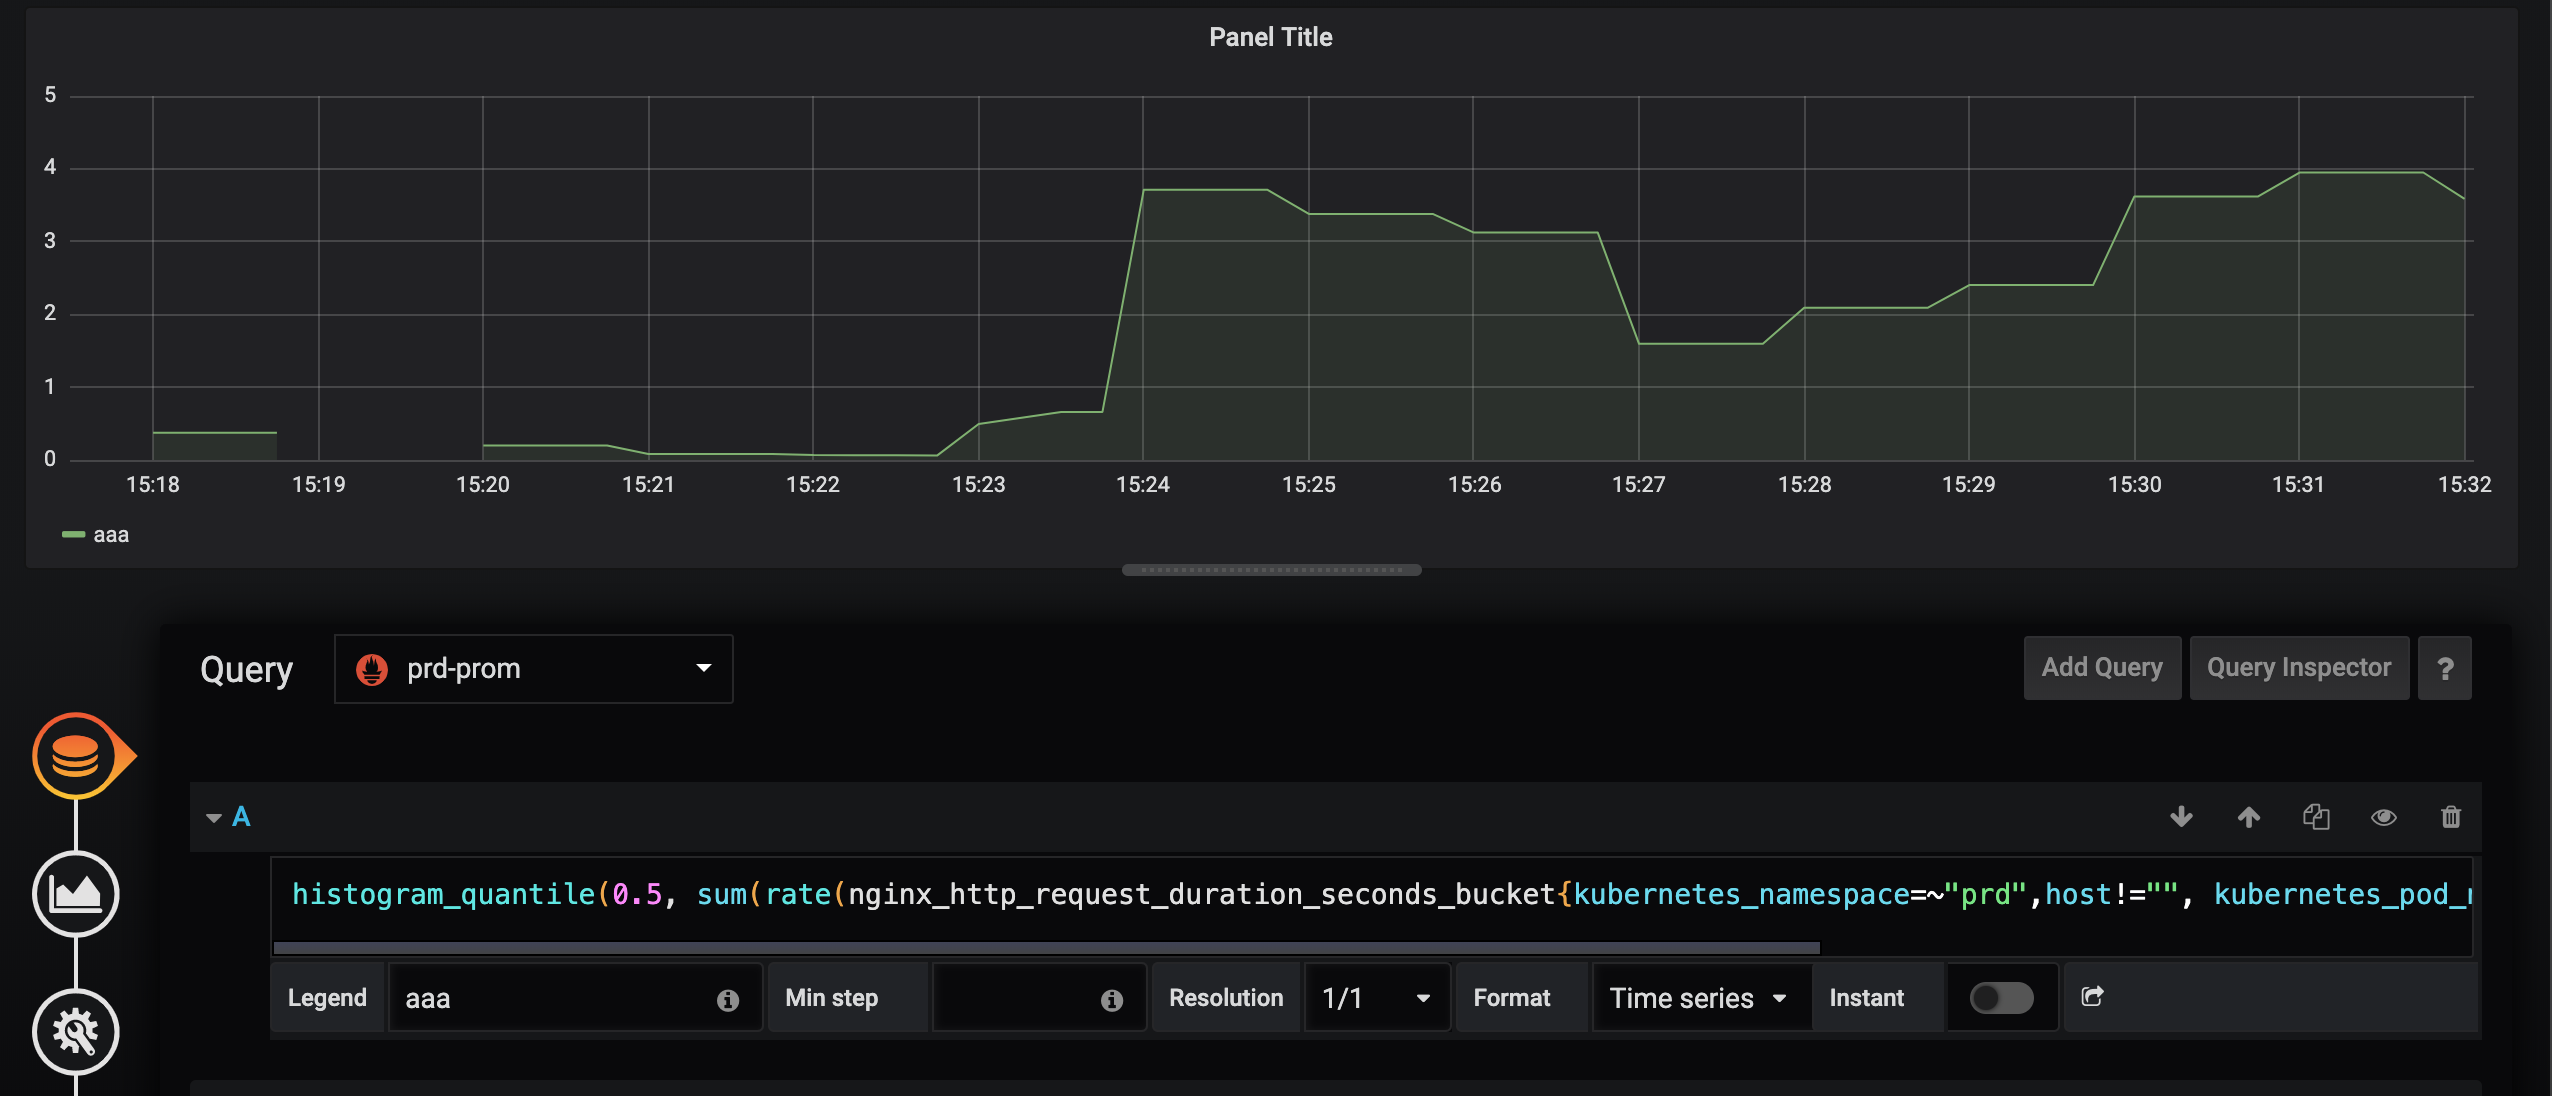Click the Resolution label
The width and height of the screenshot is (2552, 1096).
(x=1225, y=998)
